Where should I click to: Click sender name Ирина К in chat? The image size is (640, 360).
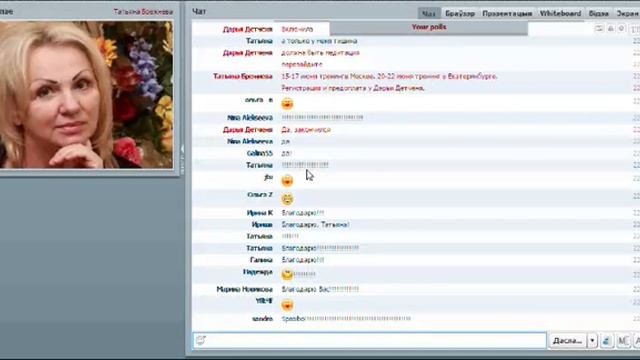point(260,213)
